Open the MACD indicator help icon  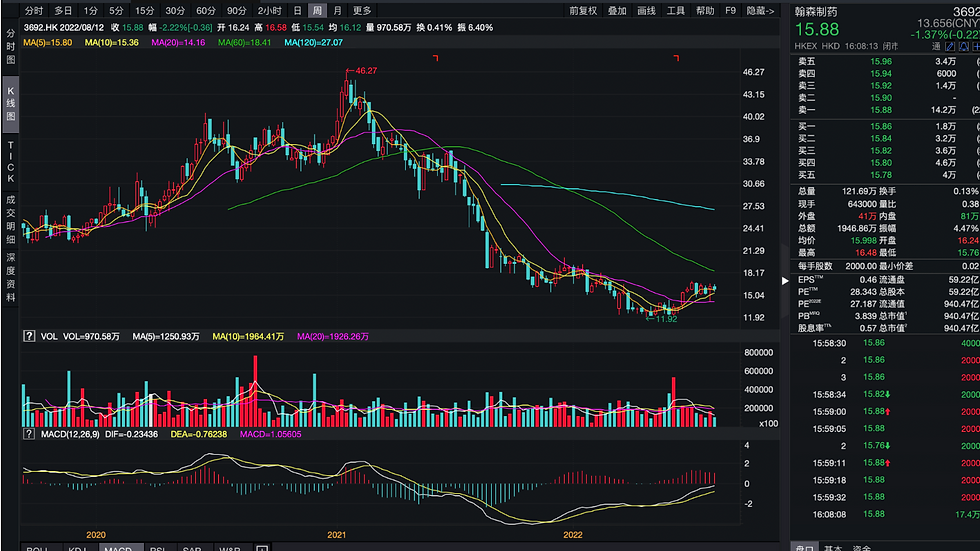click(x=29, y=434)
